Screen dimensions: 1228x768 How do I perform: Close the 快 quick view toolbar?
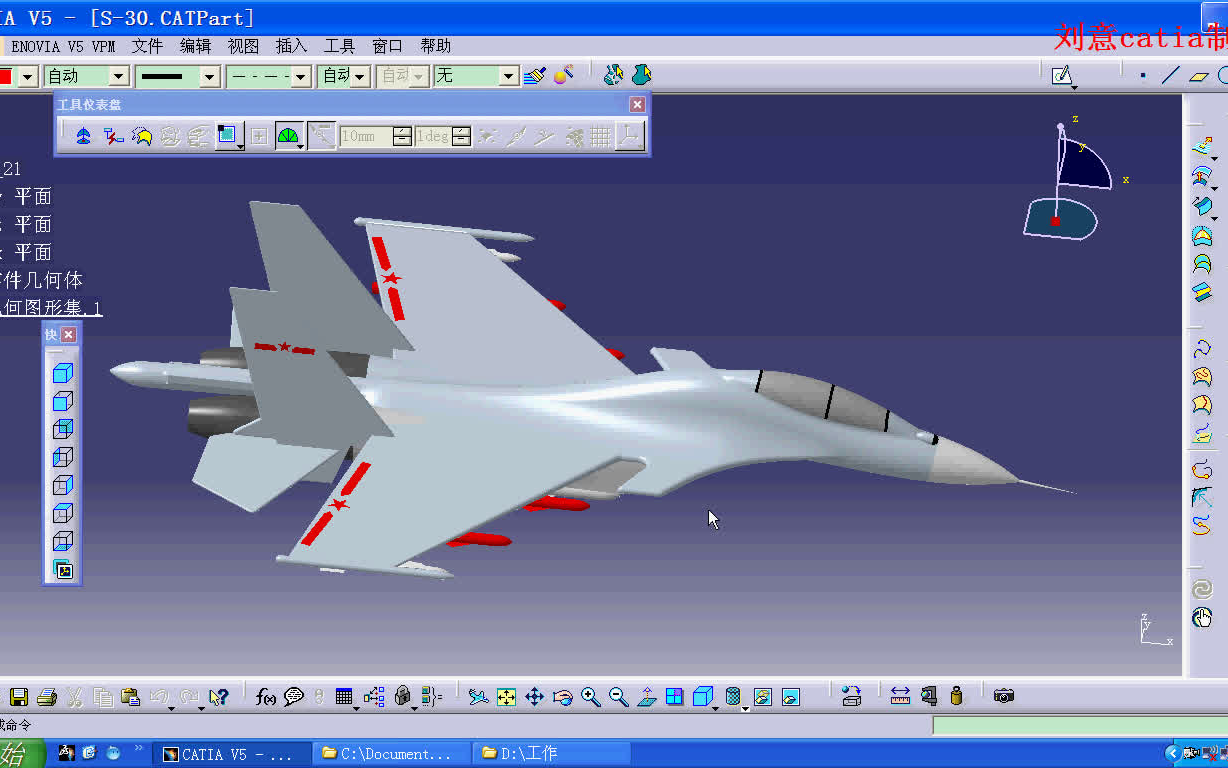tap(69, 335)
